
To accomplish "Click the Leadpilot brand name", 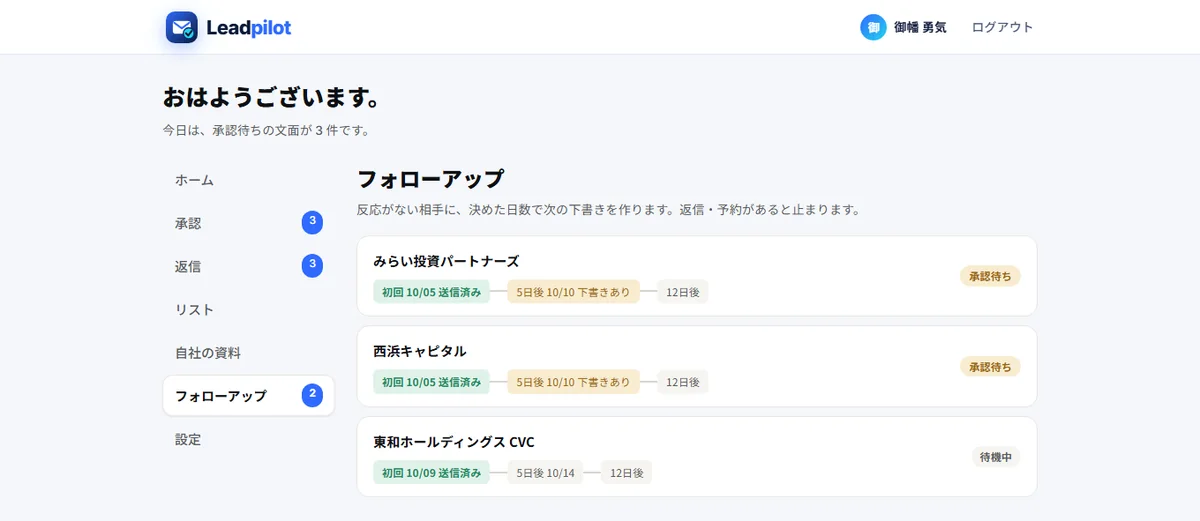I will pos(248,28).
